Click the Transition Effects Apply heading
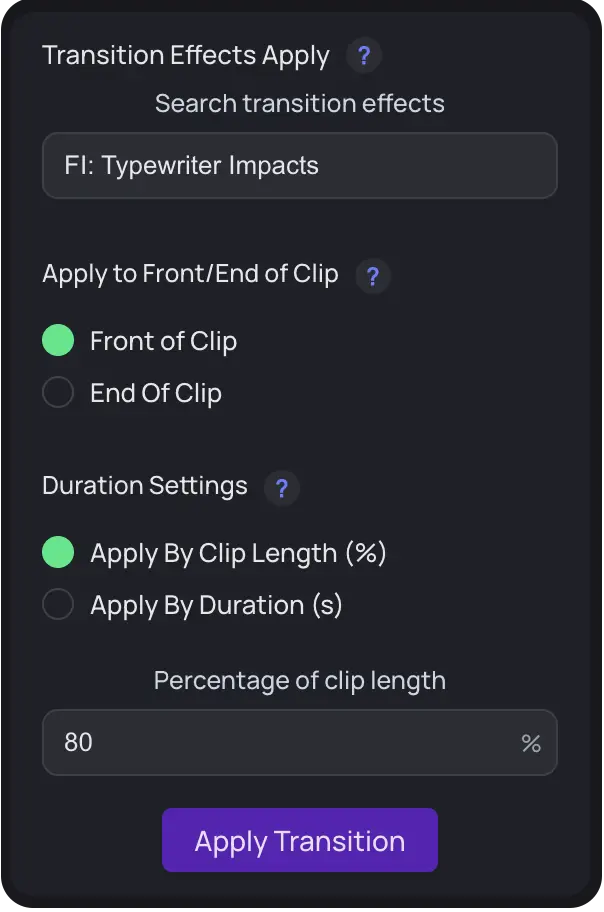Image resolution: width=604 pixels, height=912 pixels. pyautogui.click(x=184, y=55)
